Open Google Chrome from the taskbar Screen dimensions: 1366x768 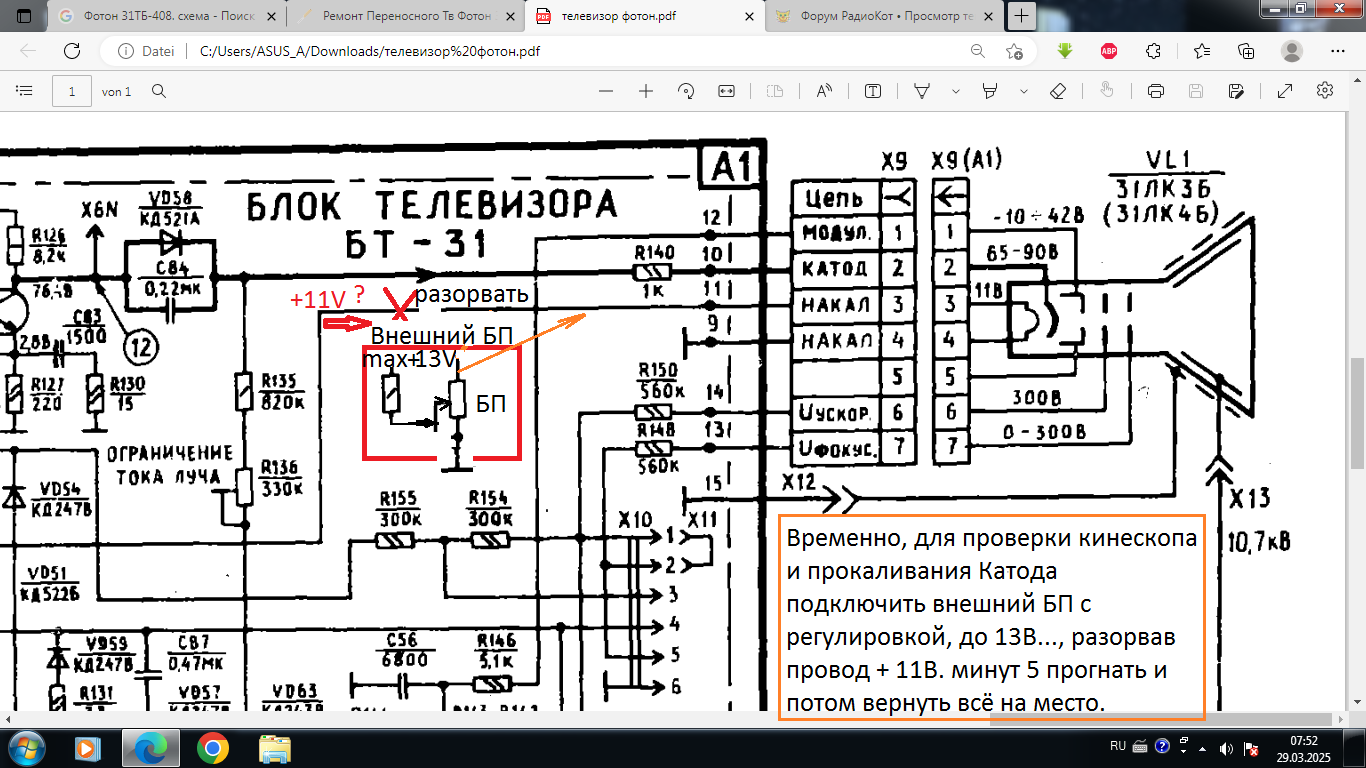coord(212,747)
